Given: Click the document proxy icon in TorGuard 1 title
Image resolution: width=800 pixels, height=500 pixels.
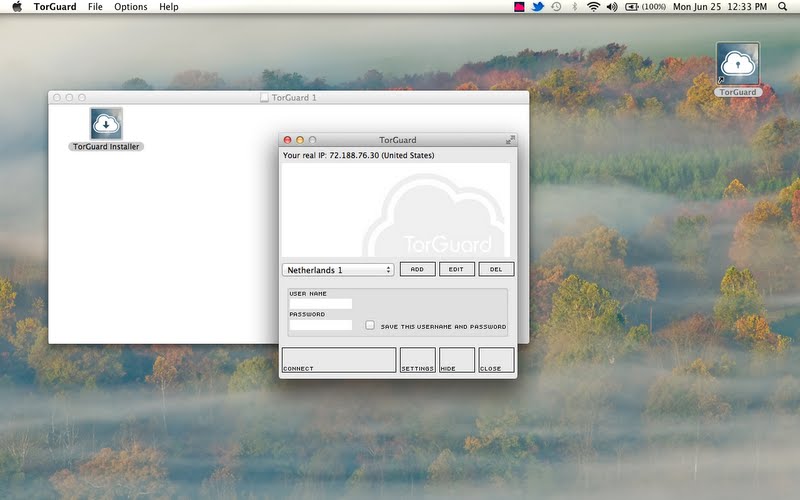Looking at the screenshot, I should [x=264, y=97].
